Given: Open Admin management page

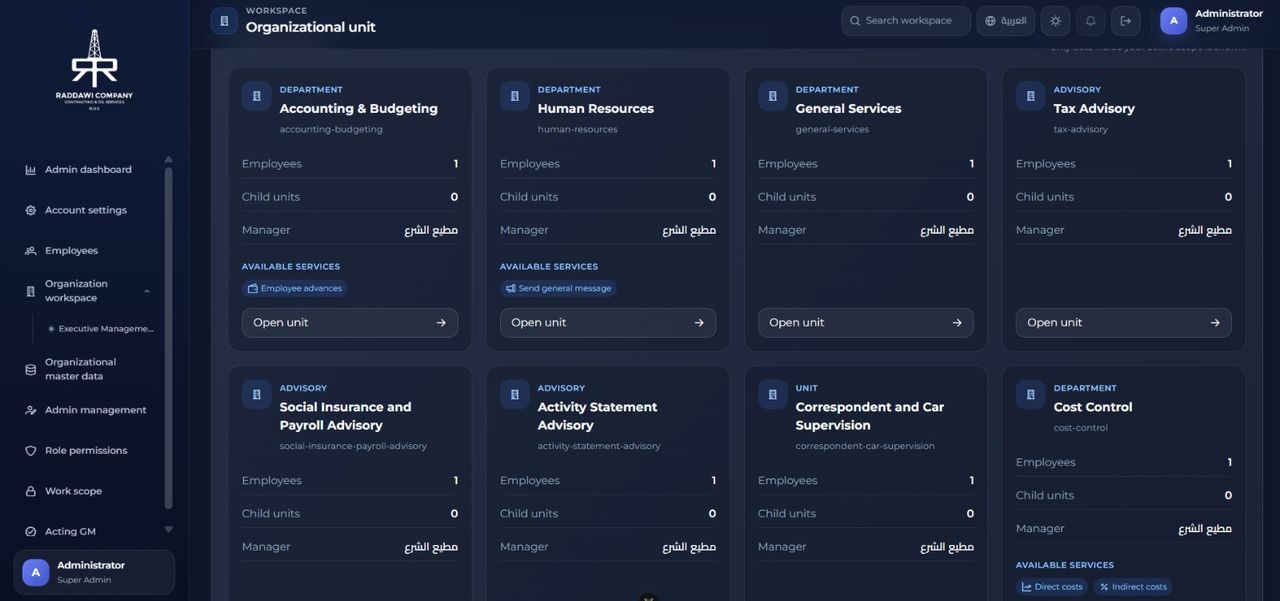Looking at the screenshot, I should coord(88,410).
